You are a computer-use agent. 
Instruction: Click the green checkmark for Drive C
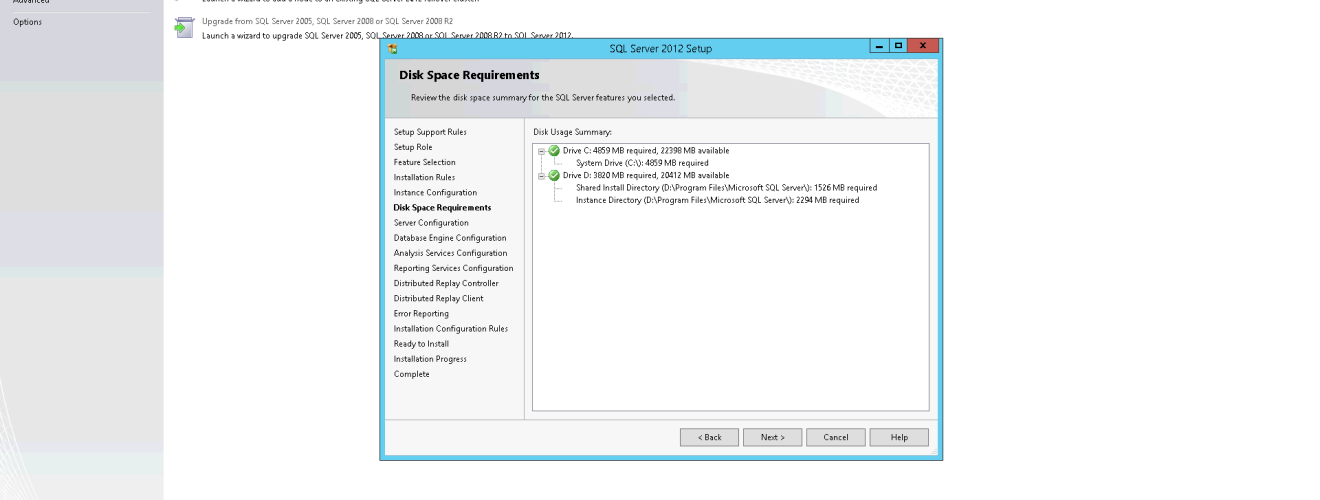point(554,151)
